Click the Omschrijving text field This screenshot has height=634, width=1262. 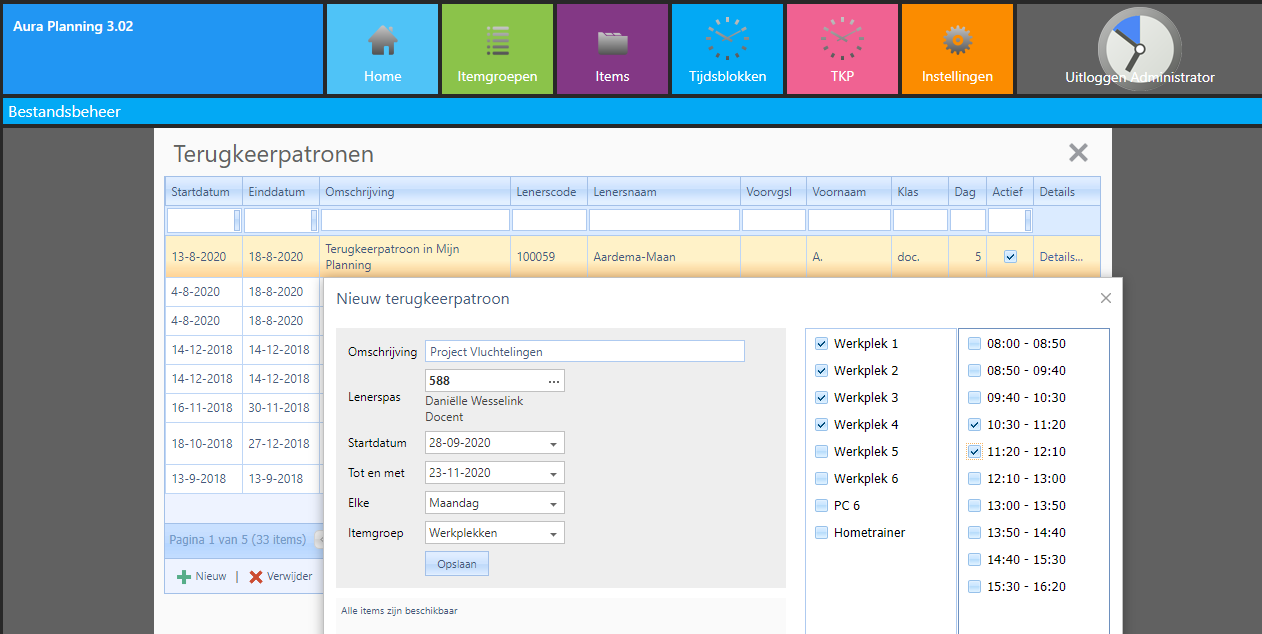tap(584, 352)
